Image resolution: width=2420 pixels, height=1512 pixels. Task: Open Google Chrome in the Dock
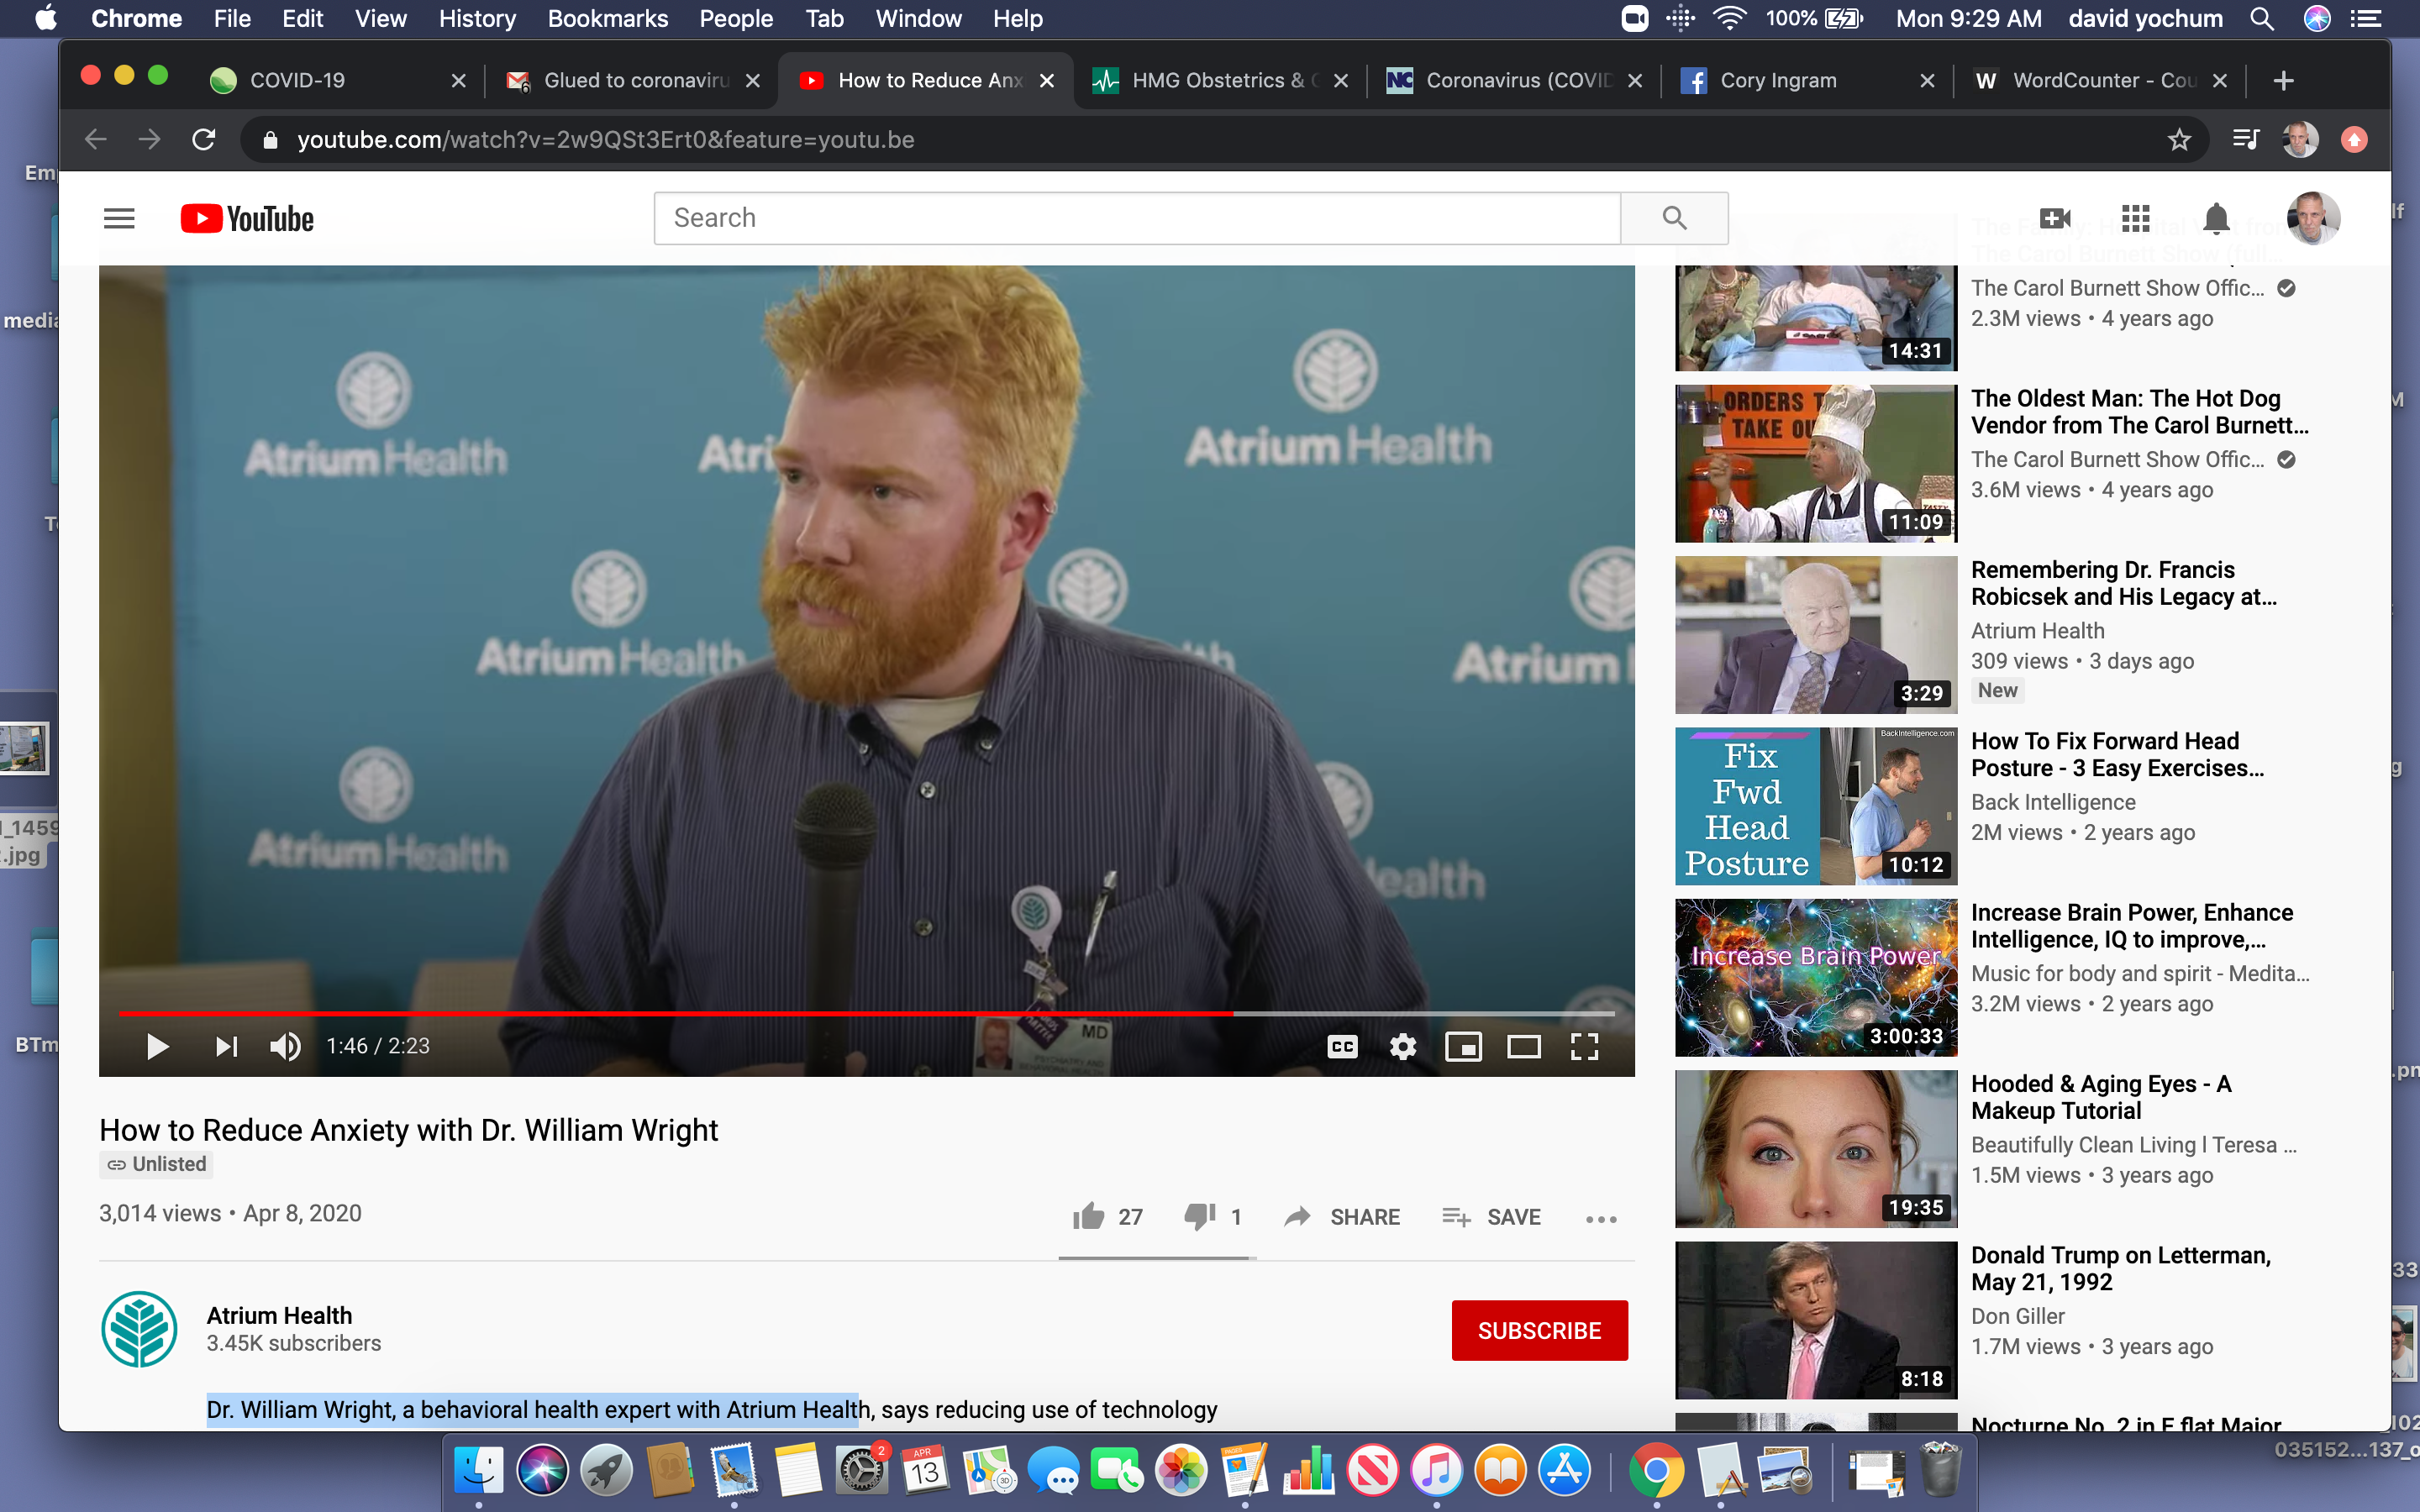point(1656,1470)
